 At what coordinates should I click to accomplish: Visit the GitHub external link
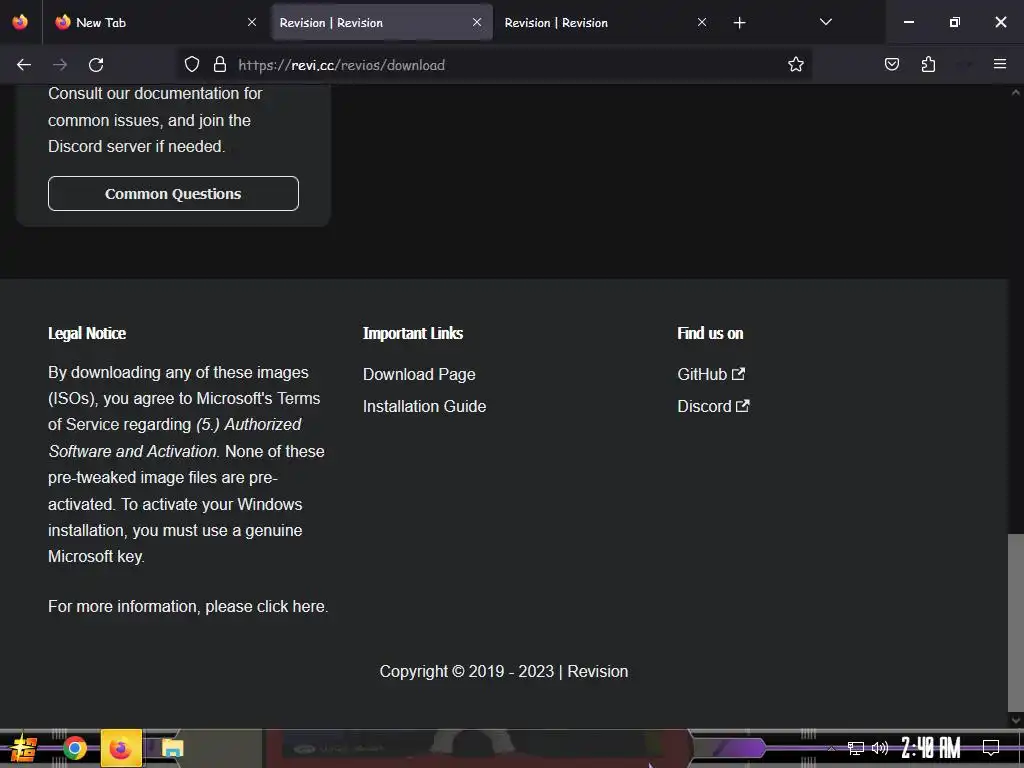711,374
